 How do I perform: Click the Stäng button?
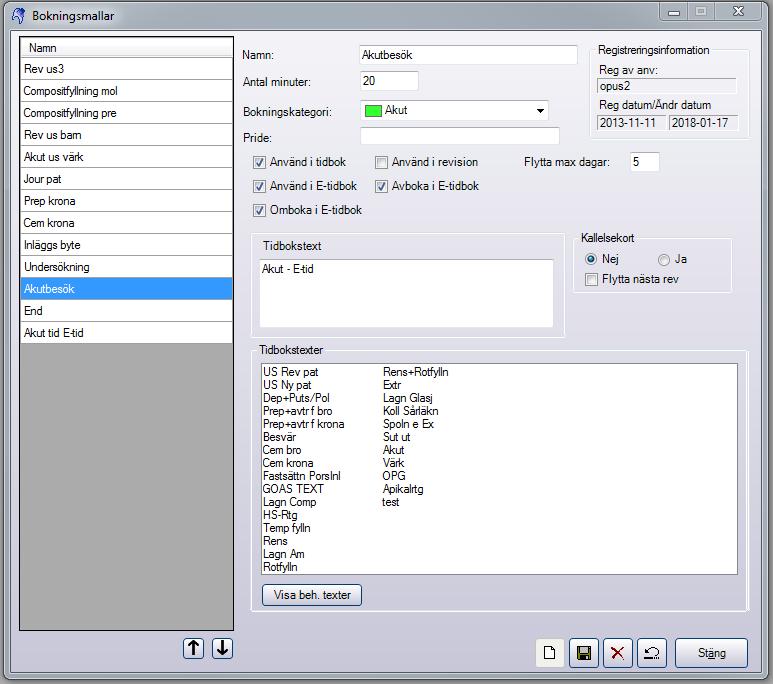point(711,653)
